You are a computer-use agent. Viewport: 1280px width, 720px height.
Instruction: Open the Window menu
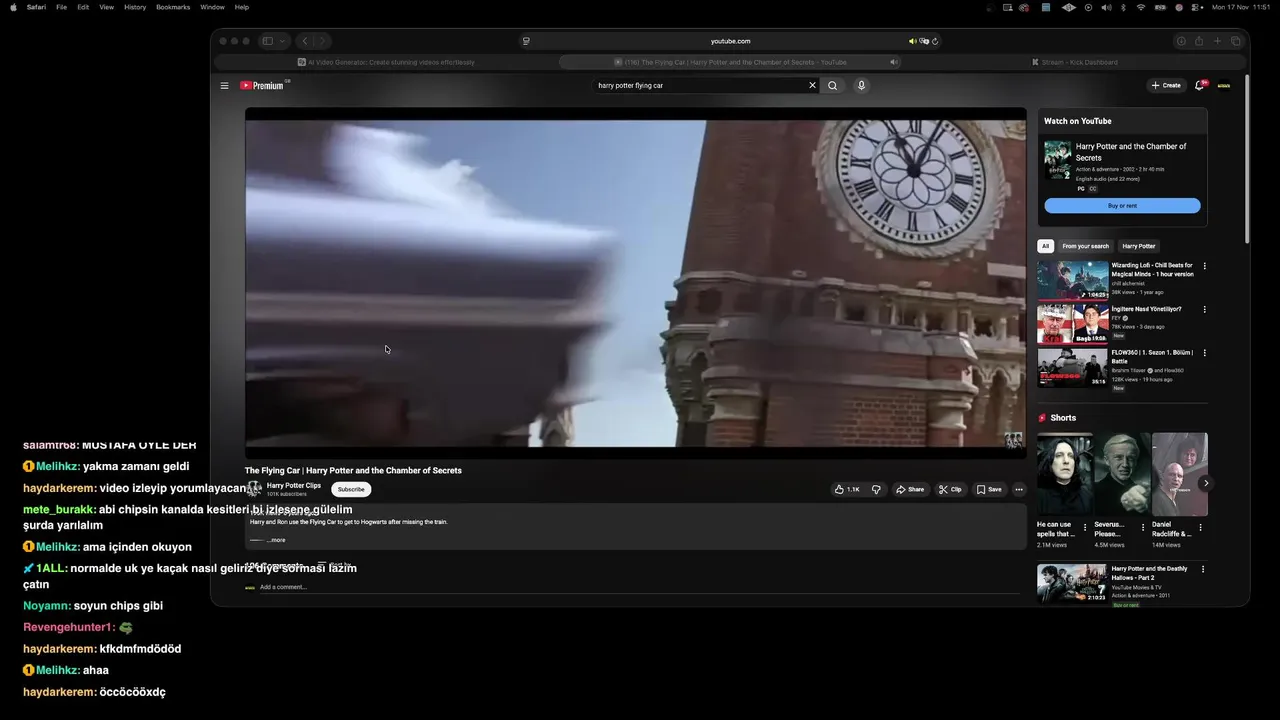click(x=212, y=7)
